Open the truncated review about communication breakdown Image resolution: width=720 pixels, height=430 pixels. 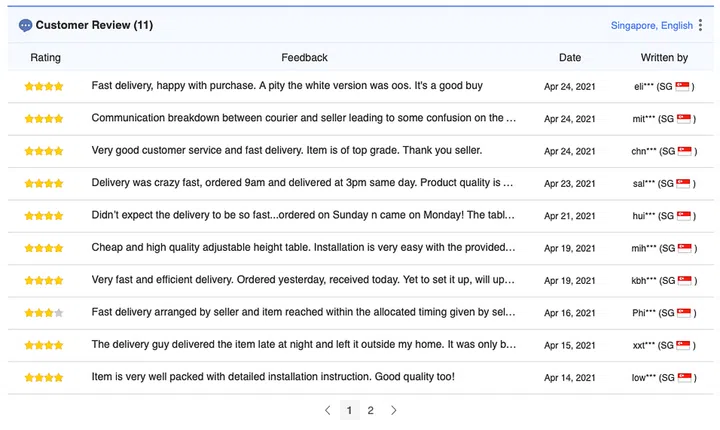303,118
